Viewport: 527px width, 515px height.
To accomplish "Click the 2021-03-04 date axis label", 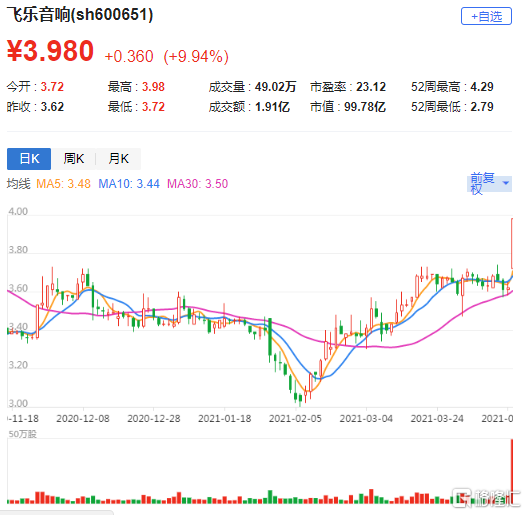I will click(366, 419).
